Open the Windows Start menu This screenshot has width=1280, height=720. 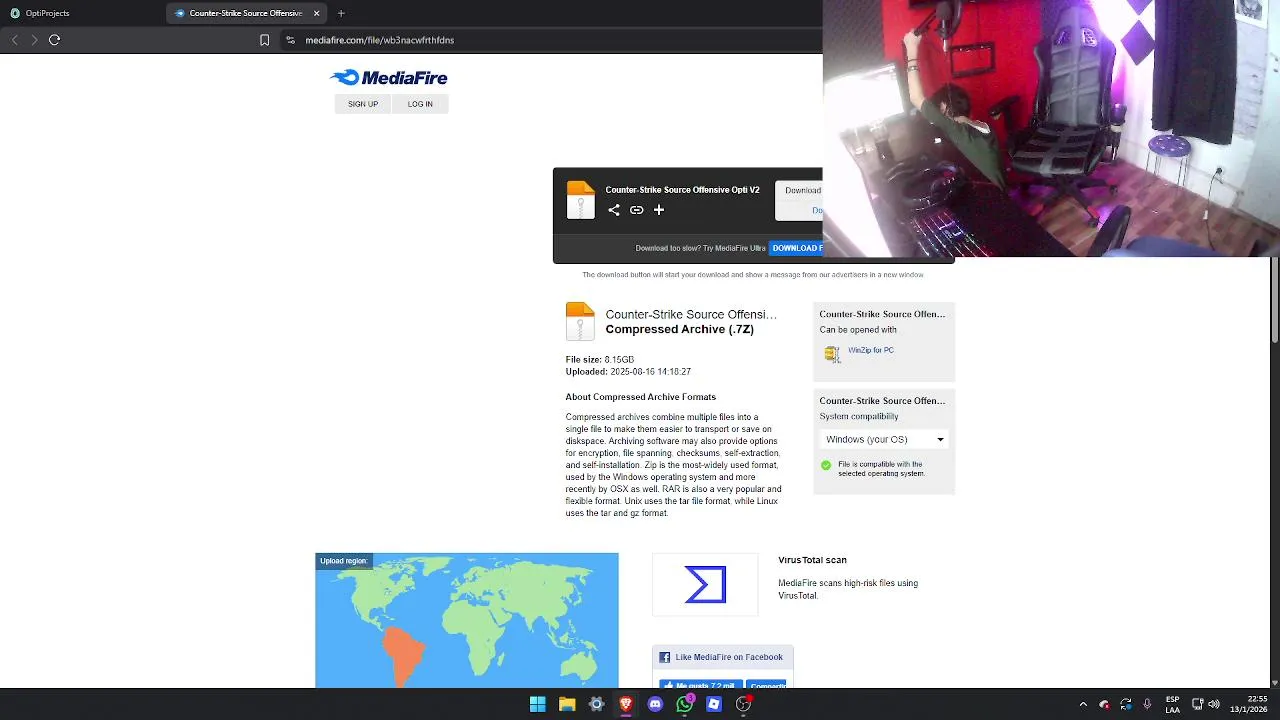[x=538, y=704]
